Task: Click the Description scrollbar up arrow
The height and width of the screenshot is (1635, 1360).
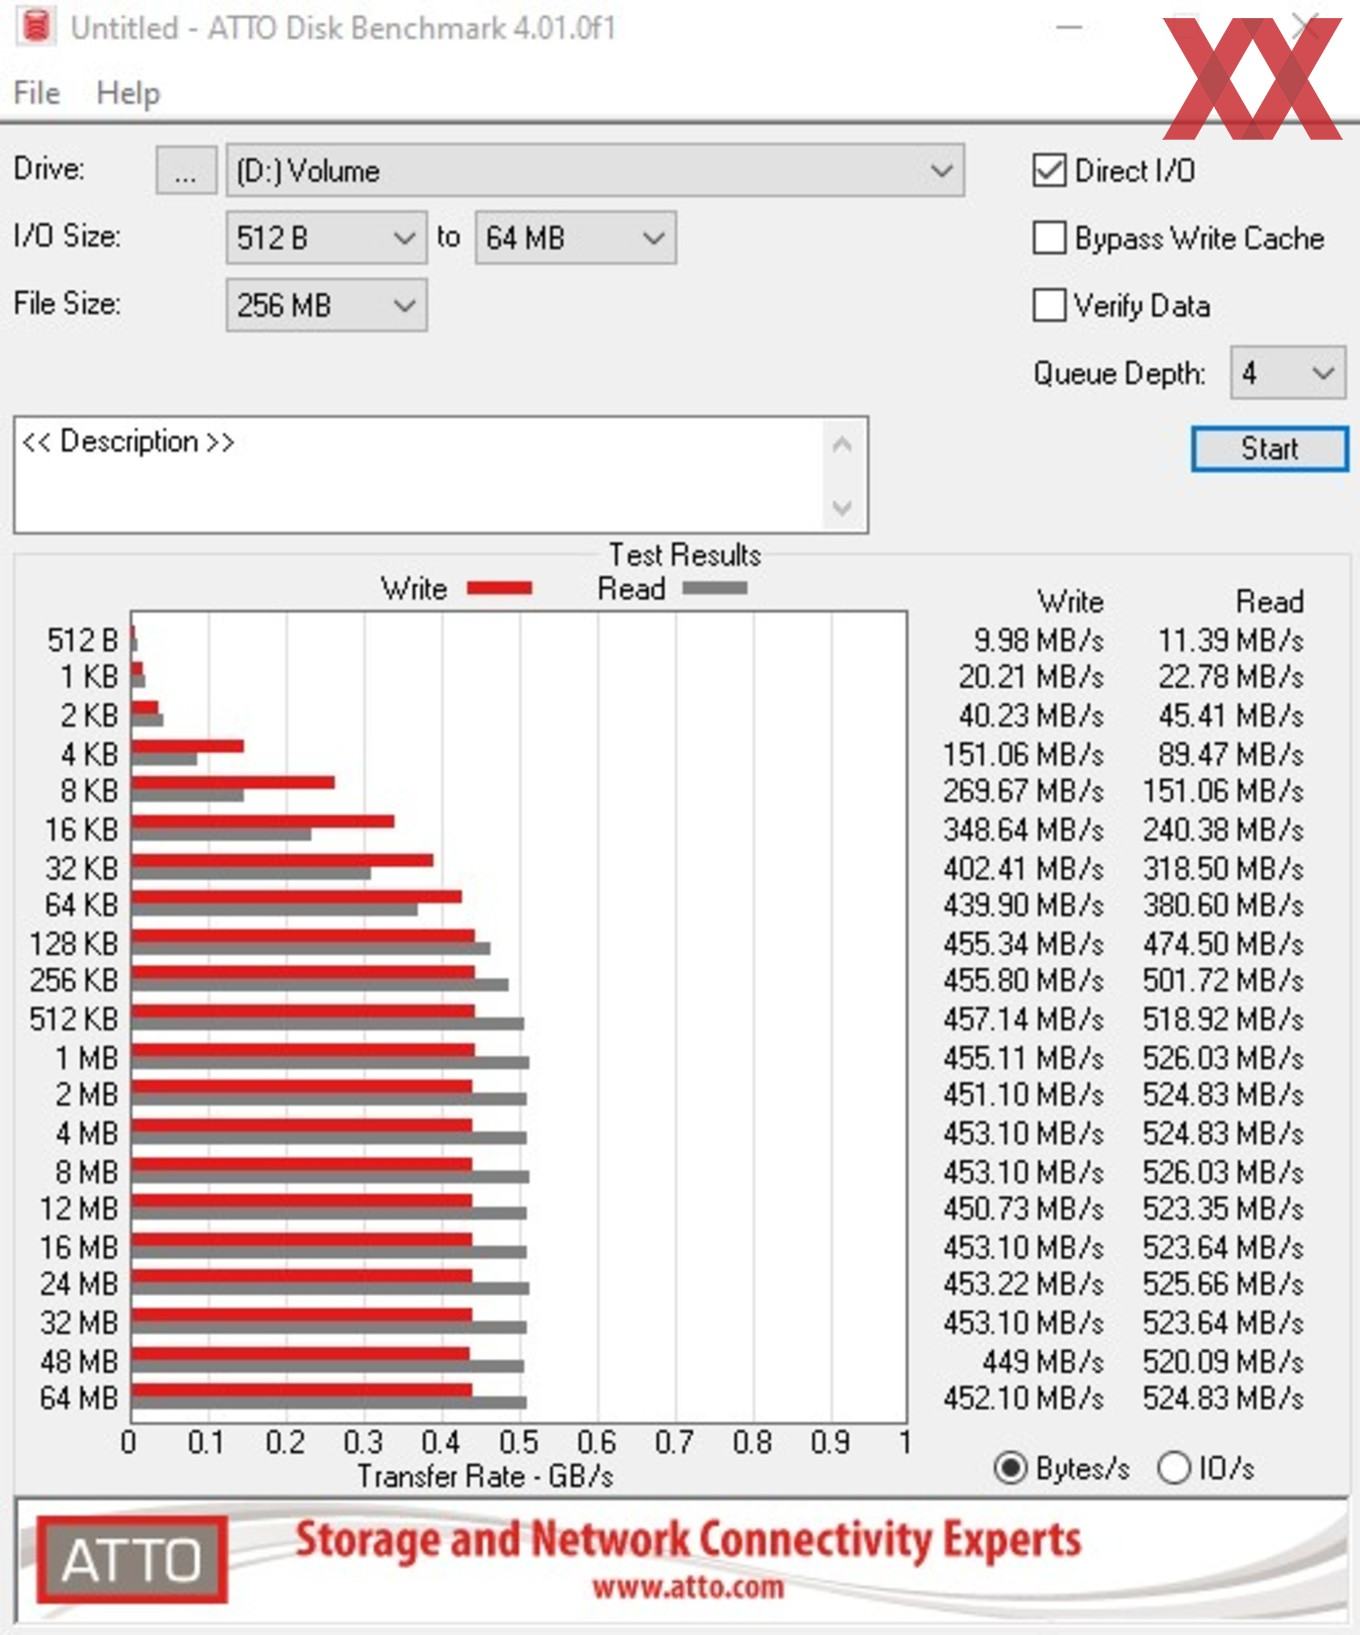Action: click(x=842, y=444)
